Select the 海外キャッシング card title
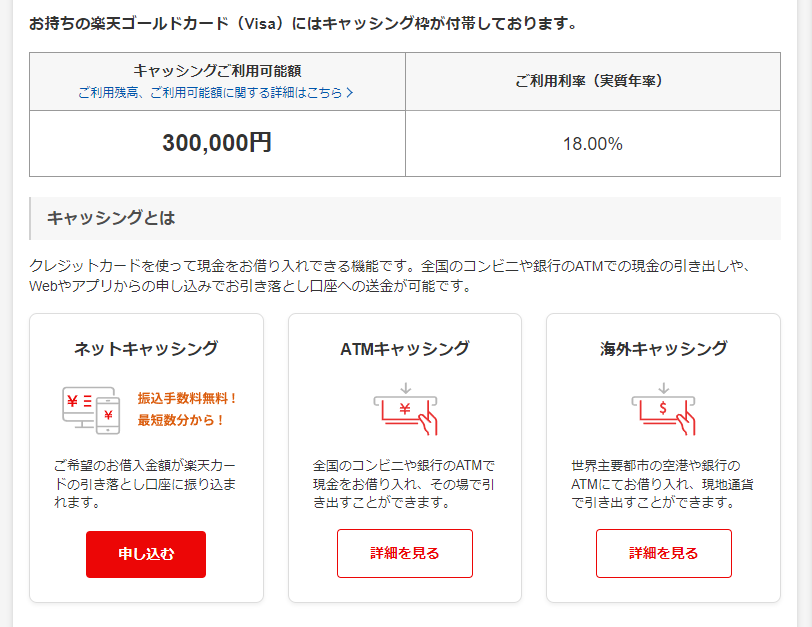The width and height of the screenshot is (812, 627). coord(664,348)
